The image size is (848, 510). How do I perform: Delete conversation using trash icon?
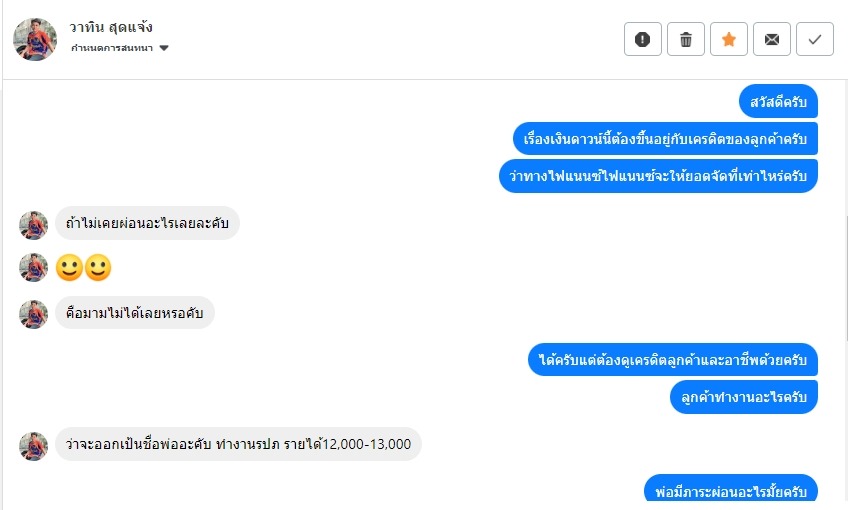click(686, 39)
